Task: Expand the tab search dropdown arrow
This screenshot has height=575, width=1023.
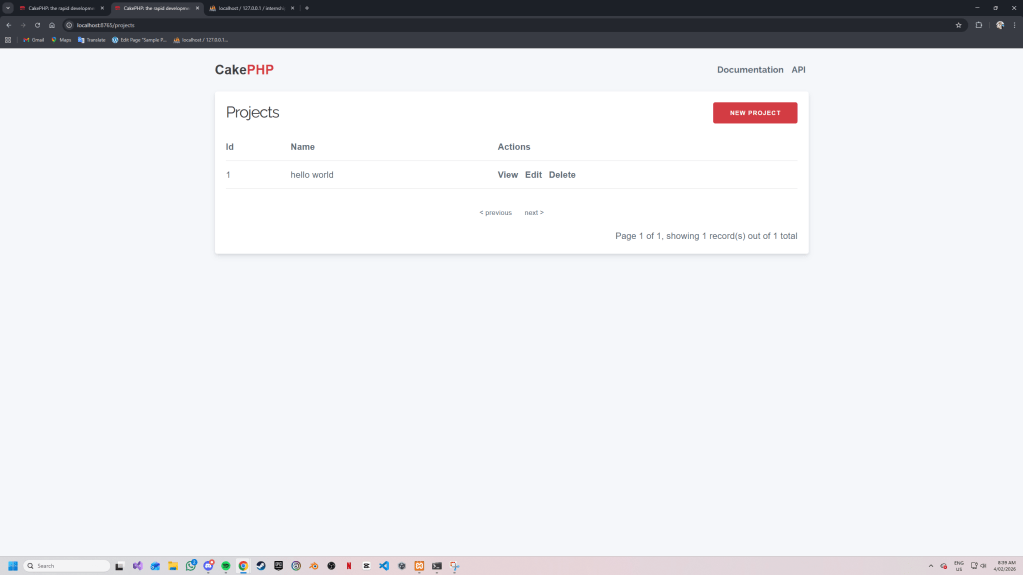Action: click(x=8, y=8)
